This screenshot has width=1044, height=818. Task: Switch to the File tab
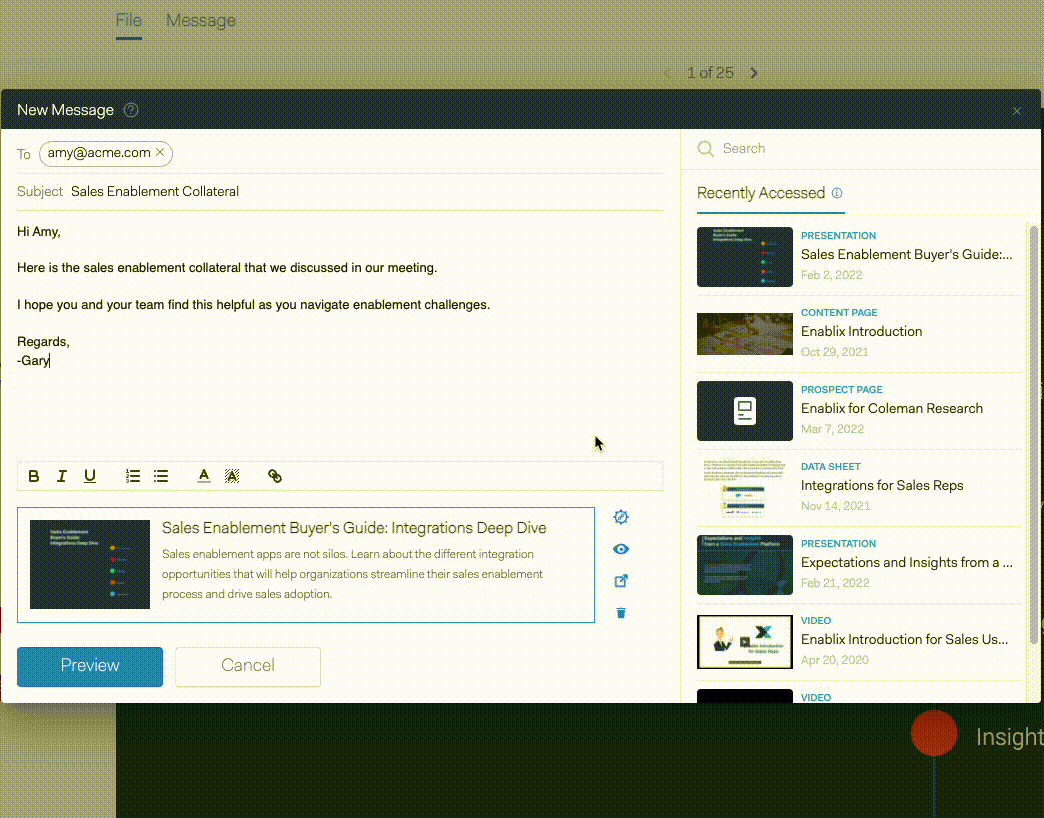point(129,21)
